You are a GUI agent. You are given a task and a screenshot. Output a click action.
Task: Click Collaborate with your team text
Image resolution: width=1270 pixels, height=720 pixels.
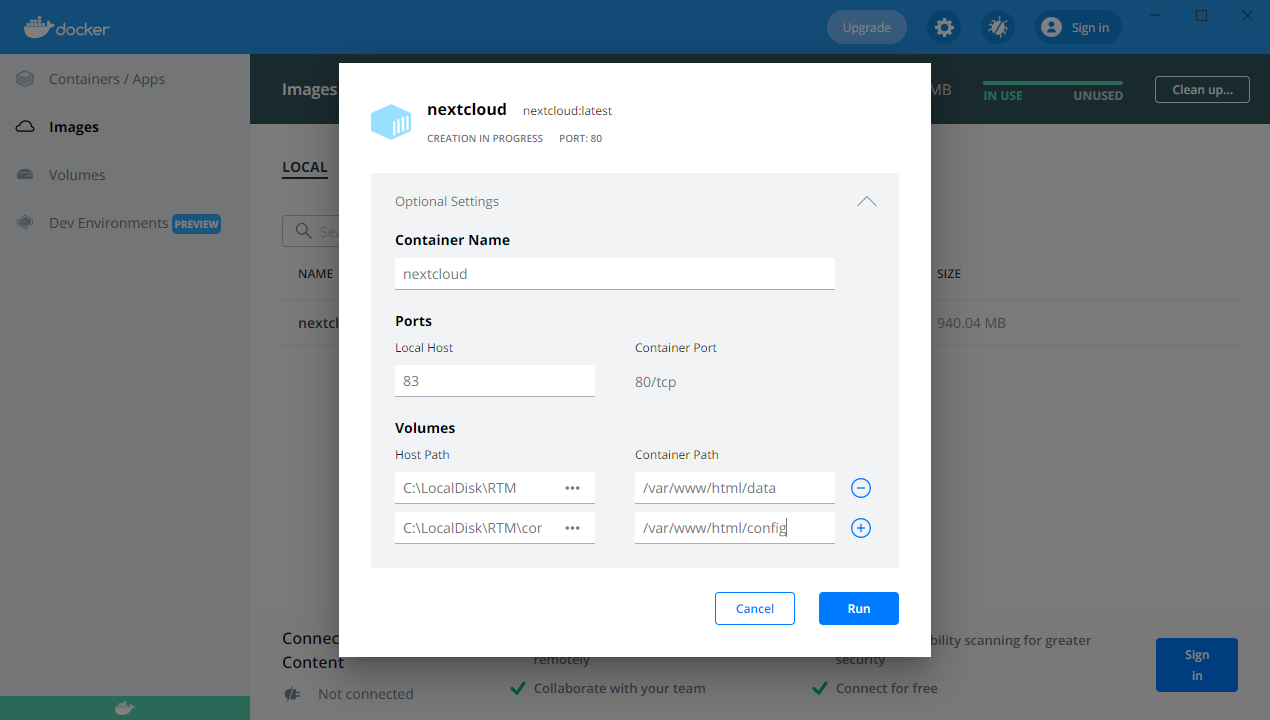pos(619,688)
